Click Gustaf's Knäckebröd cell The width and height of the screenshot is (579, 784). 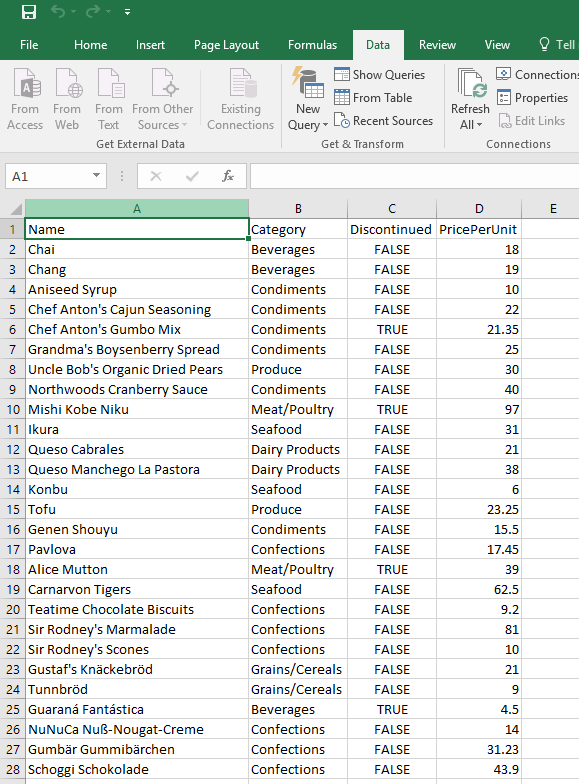pos(136,670)
